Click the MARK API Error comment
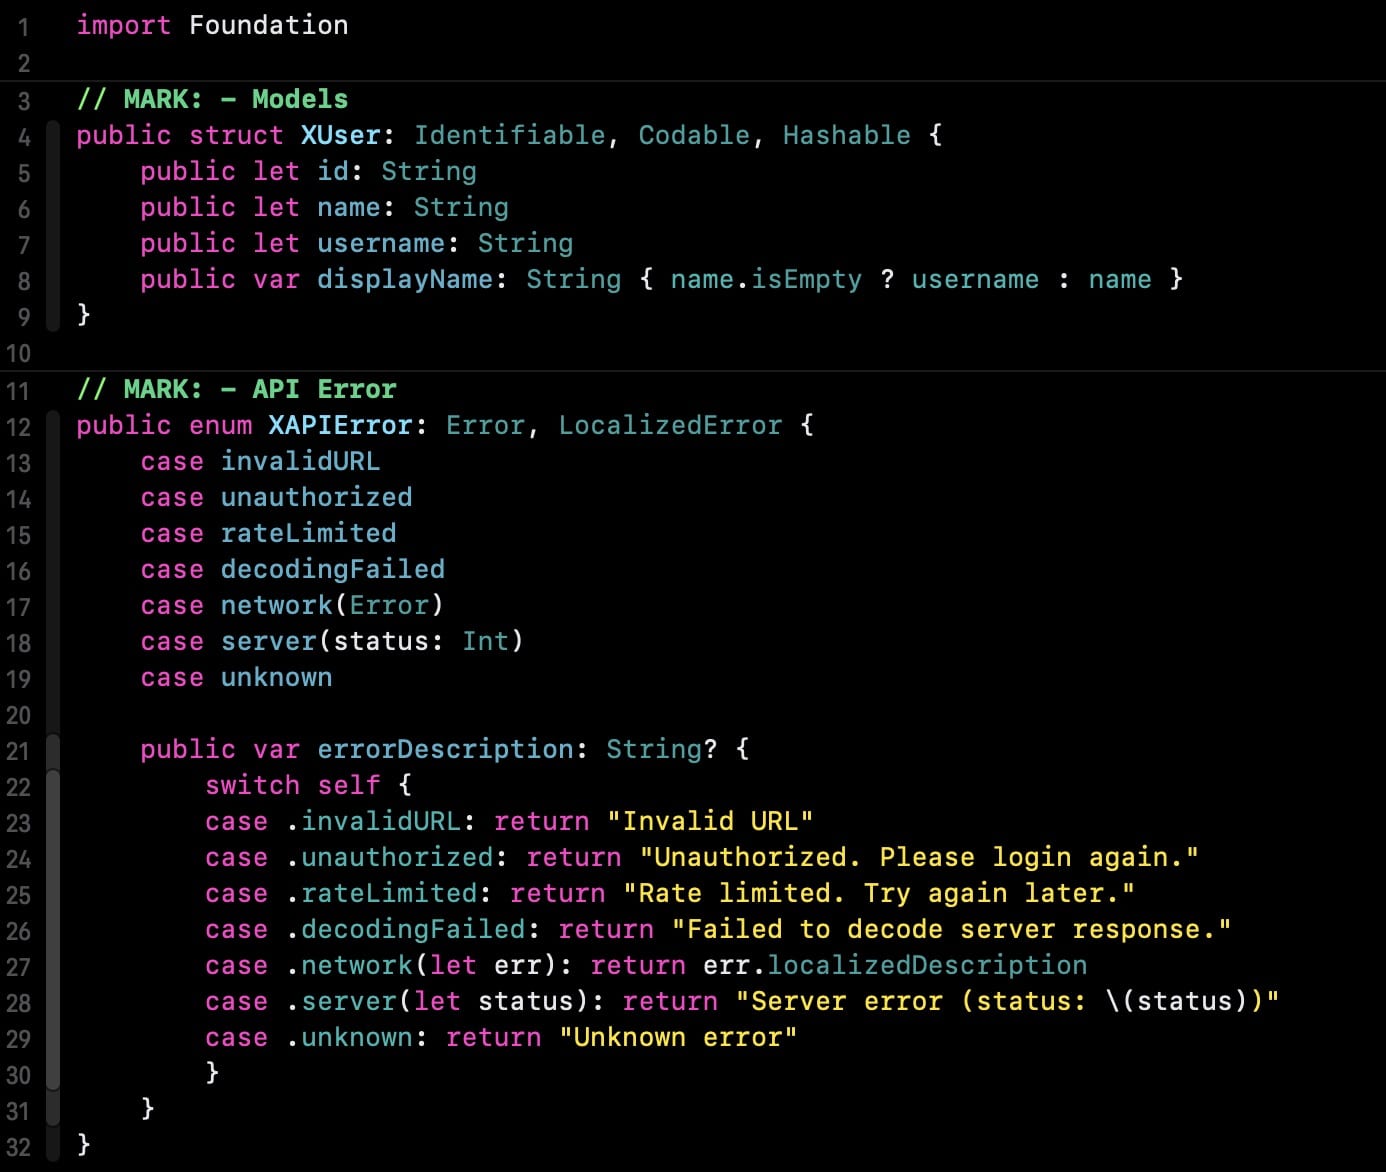The image size is (1386, 1172). [236, 389]
